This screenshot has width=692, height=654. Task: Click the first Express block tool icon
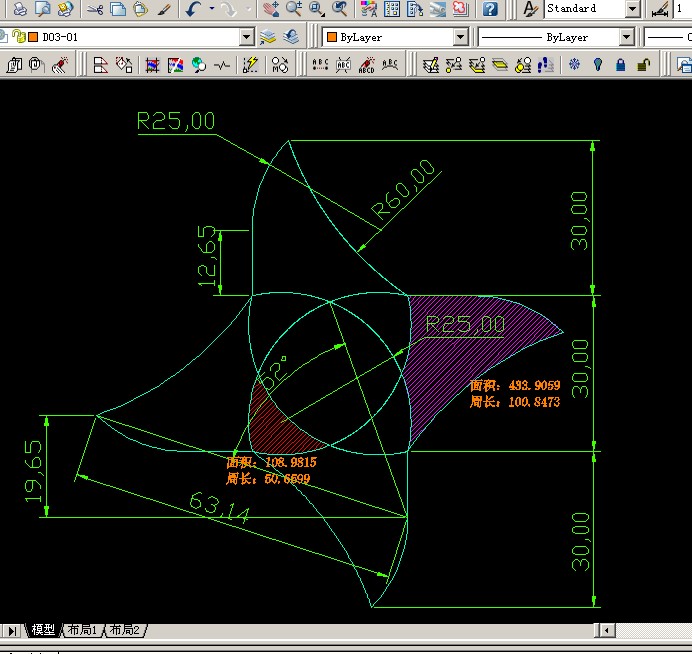14,65
